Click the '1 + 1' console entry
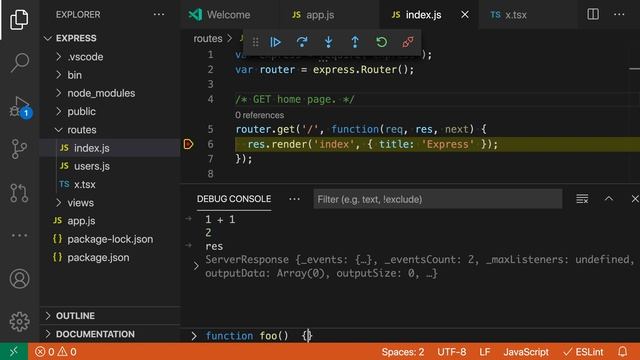The image size is (640, 360). (220, 220)
